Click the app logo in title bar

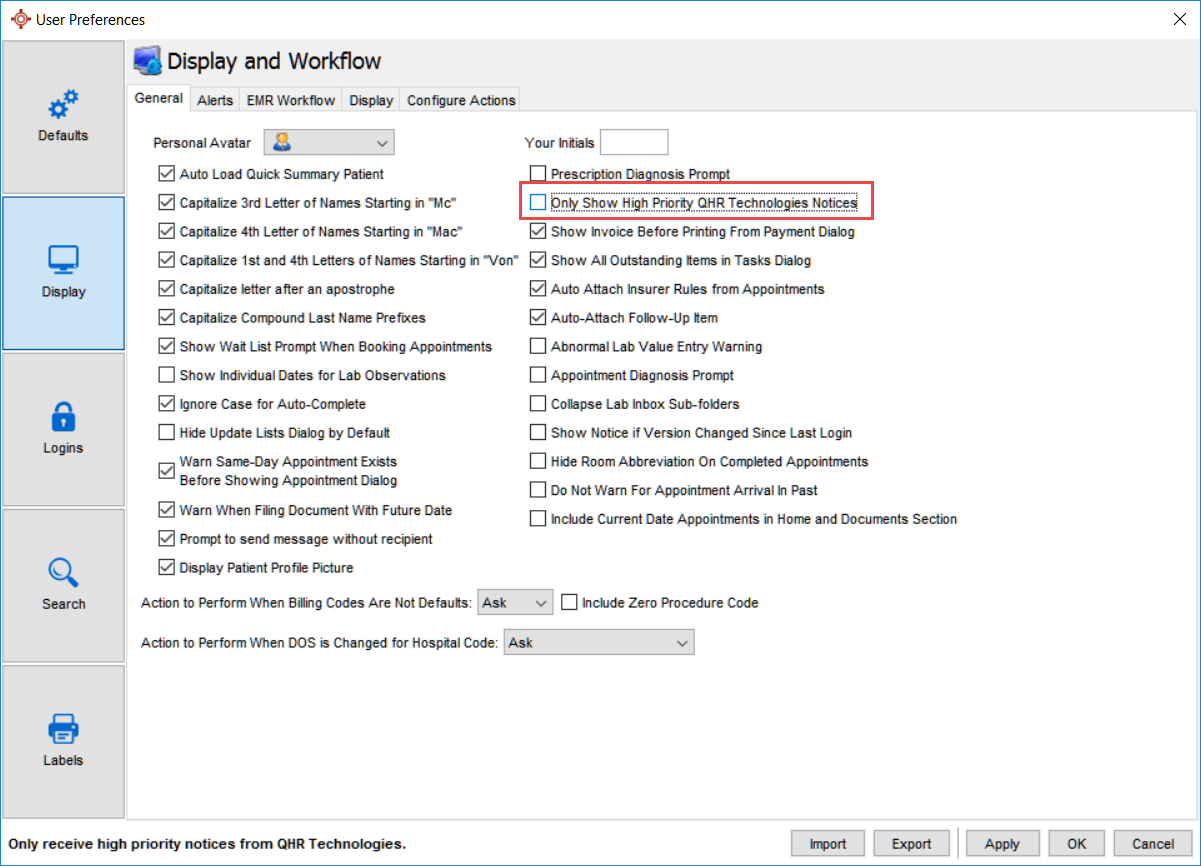19,19
